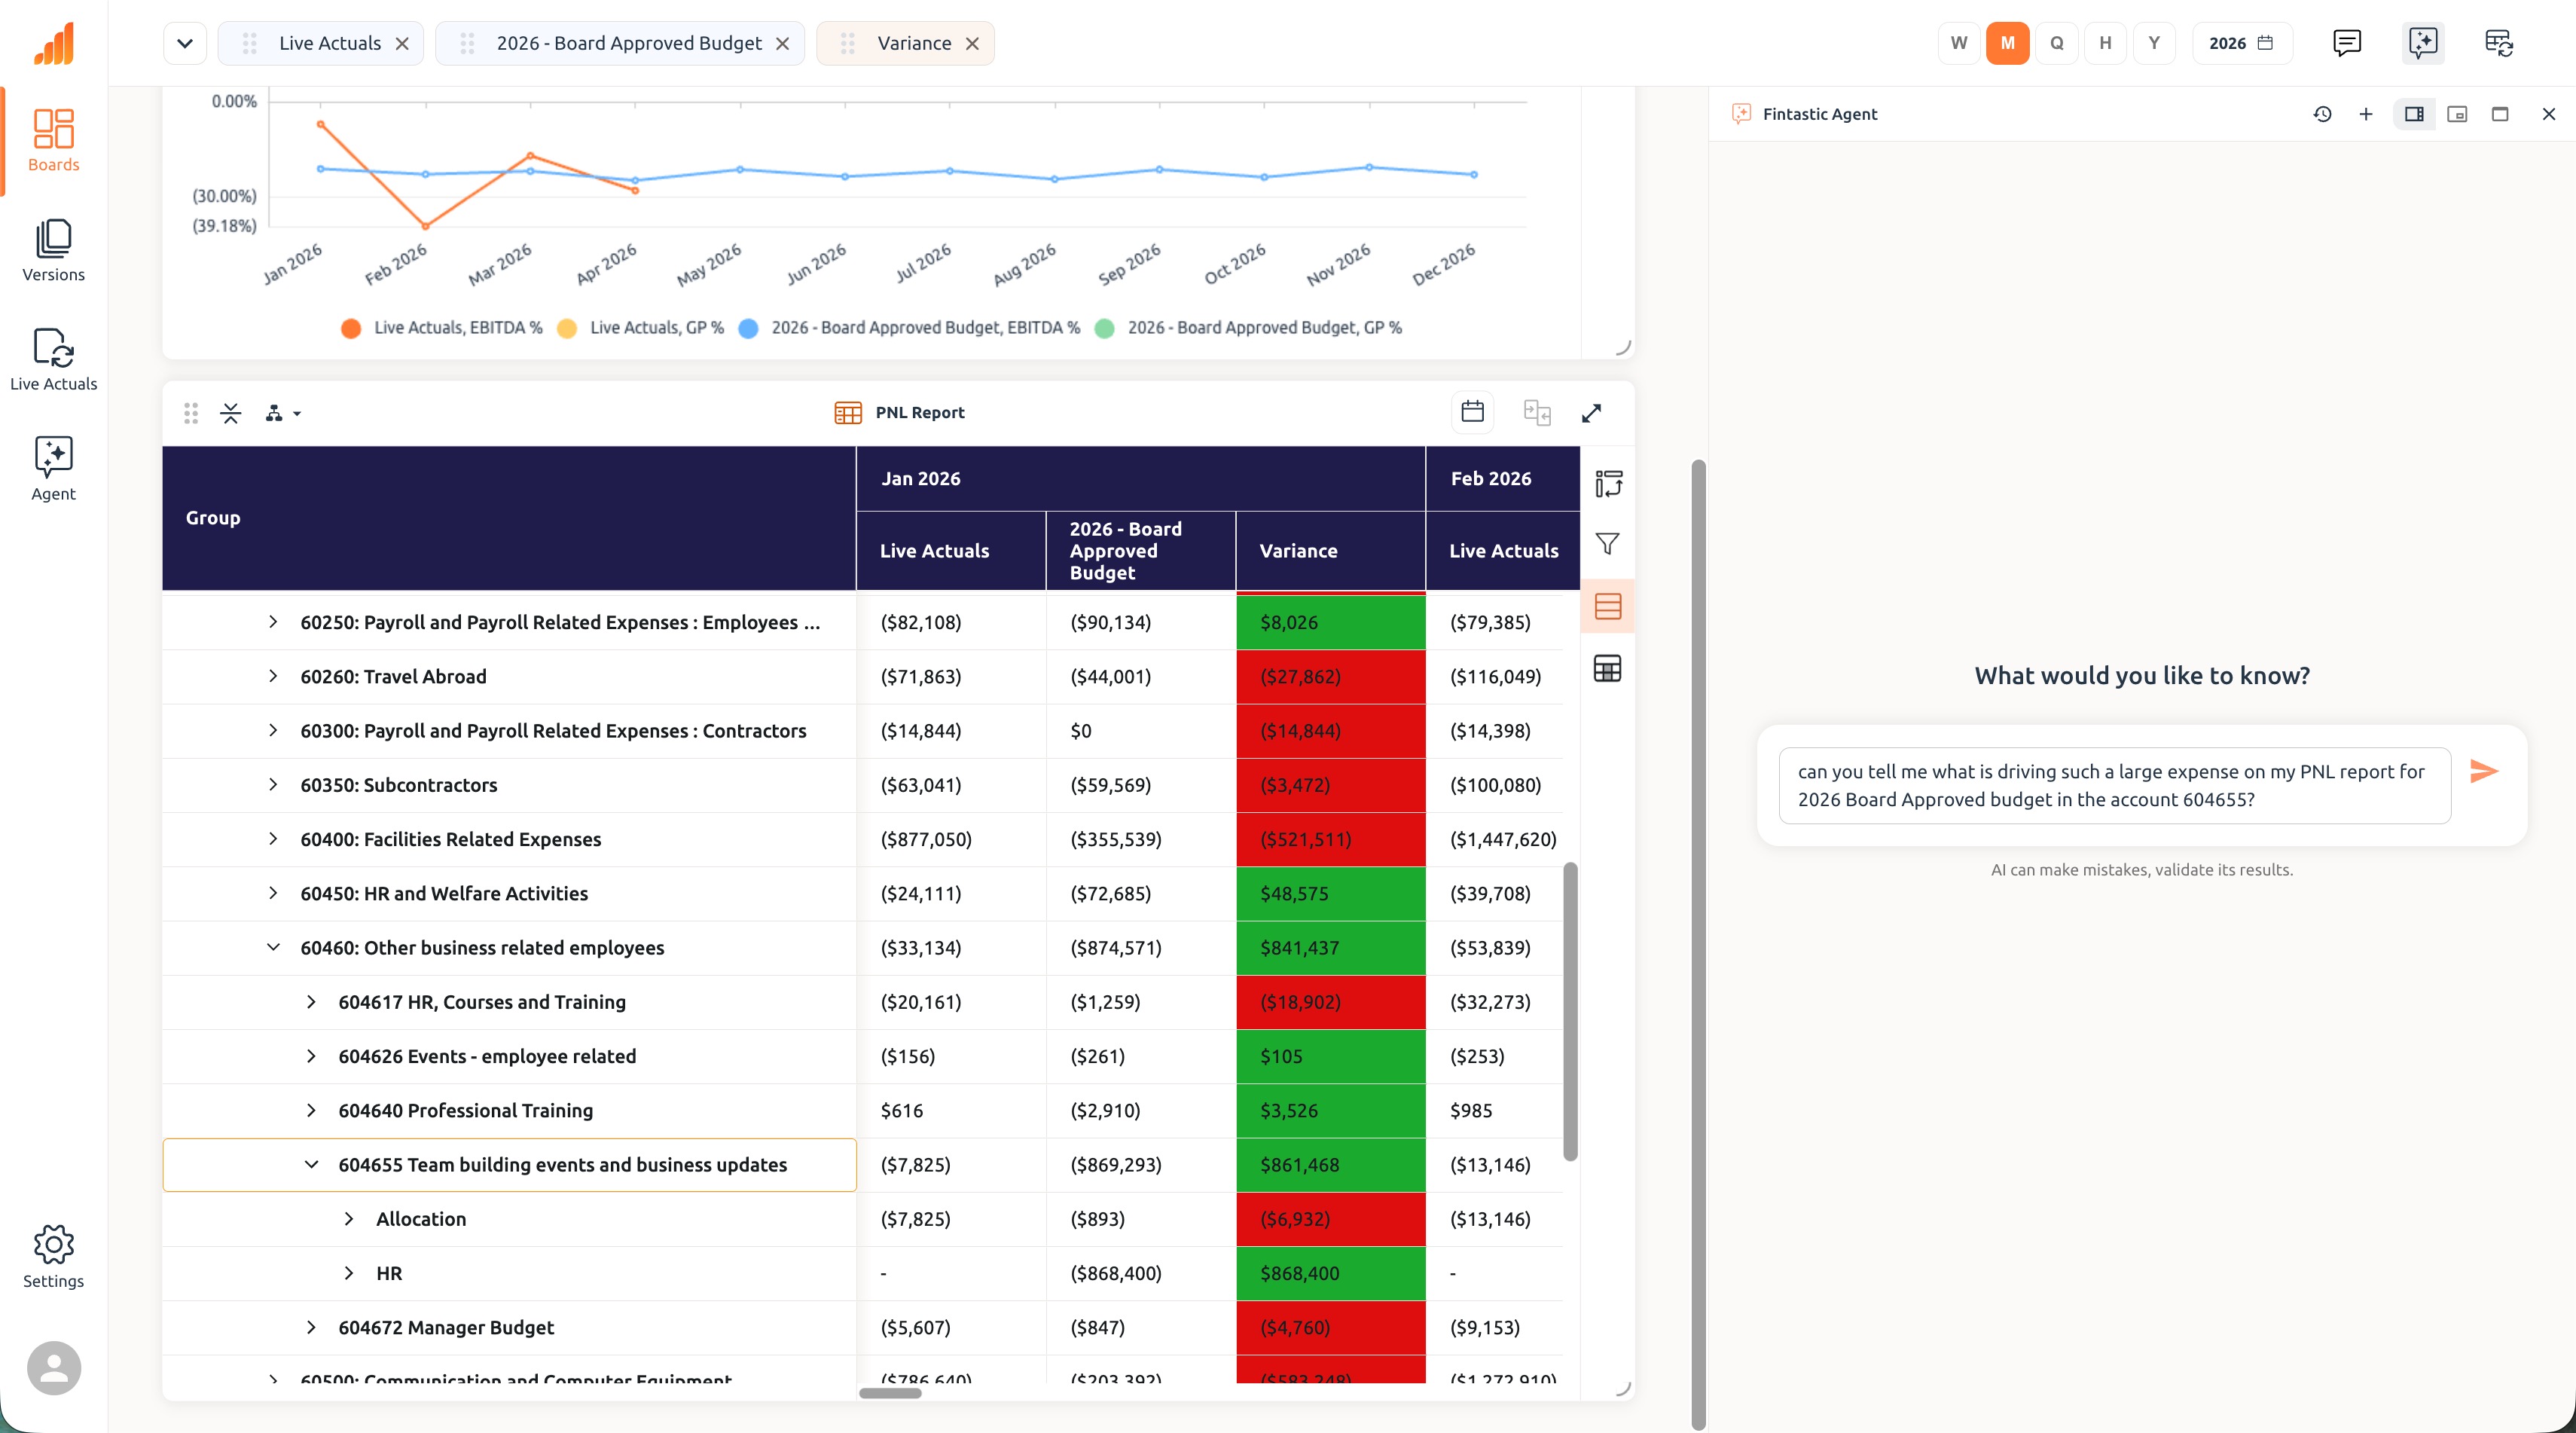Send the agent message

pyautogui.click(x=2483, y=771)
